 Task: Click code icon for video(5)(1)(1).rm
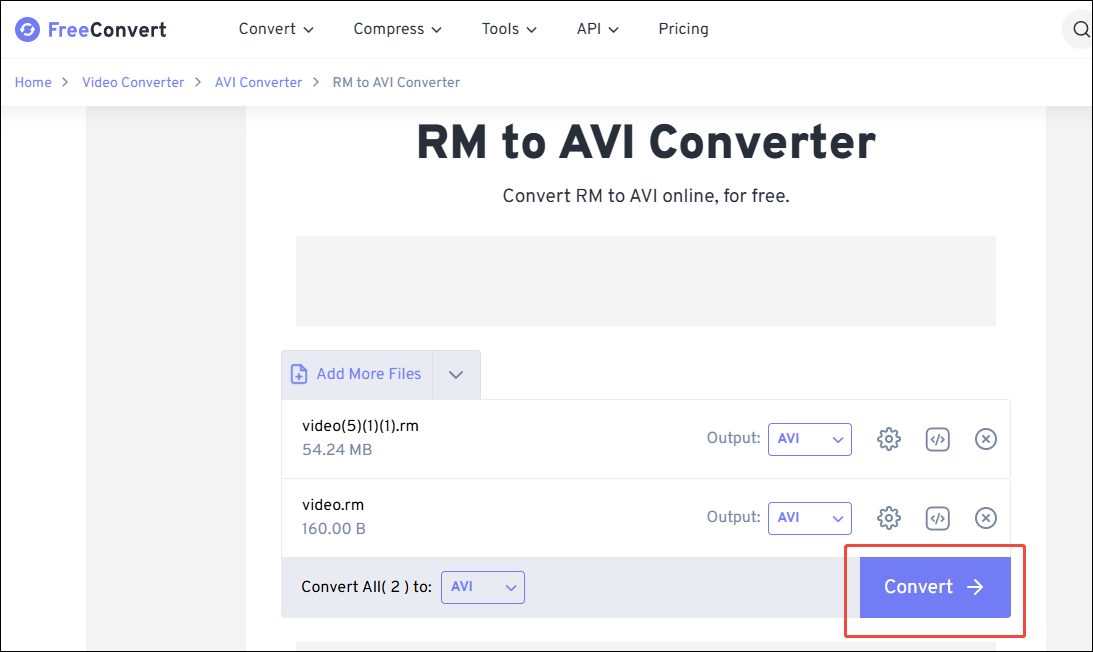tap(938, 439)
